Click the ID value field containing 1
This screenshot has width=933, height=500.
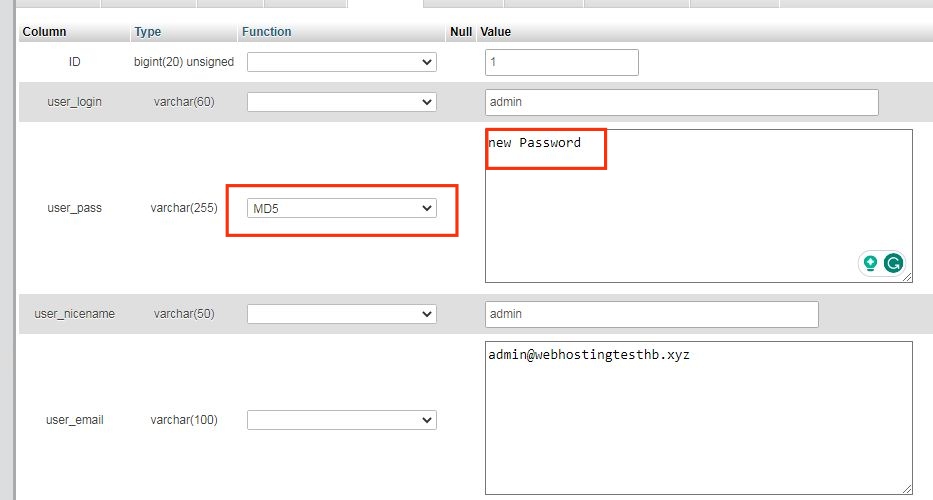coord(562,62)
